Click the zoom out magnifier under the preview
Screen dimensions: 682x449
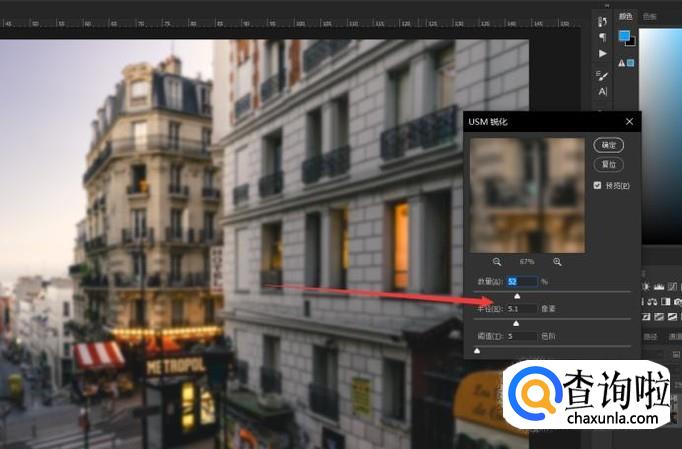[x=497, y=261]
